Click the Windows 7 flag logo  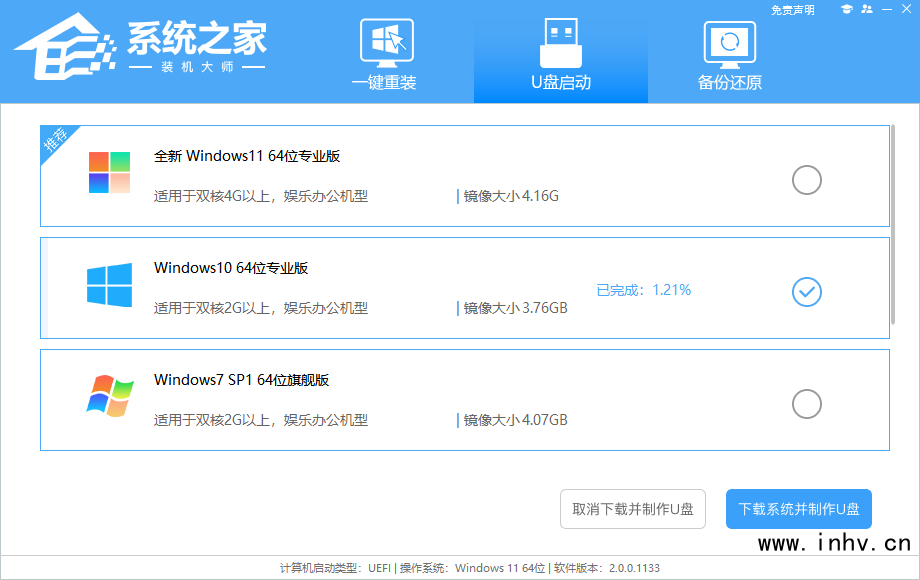(x=109, y=396)
